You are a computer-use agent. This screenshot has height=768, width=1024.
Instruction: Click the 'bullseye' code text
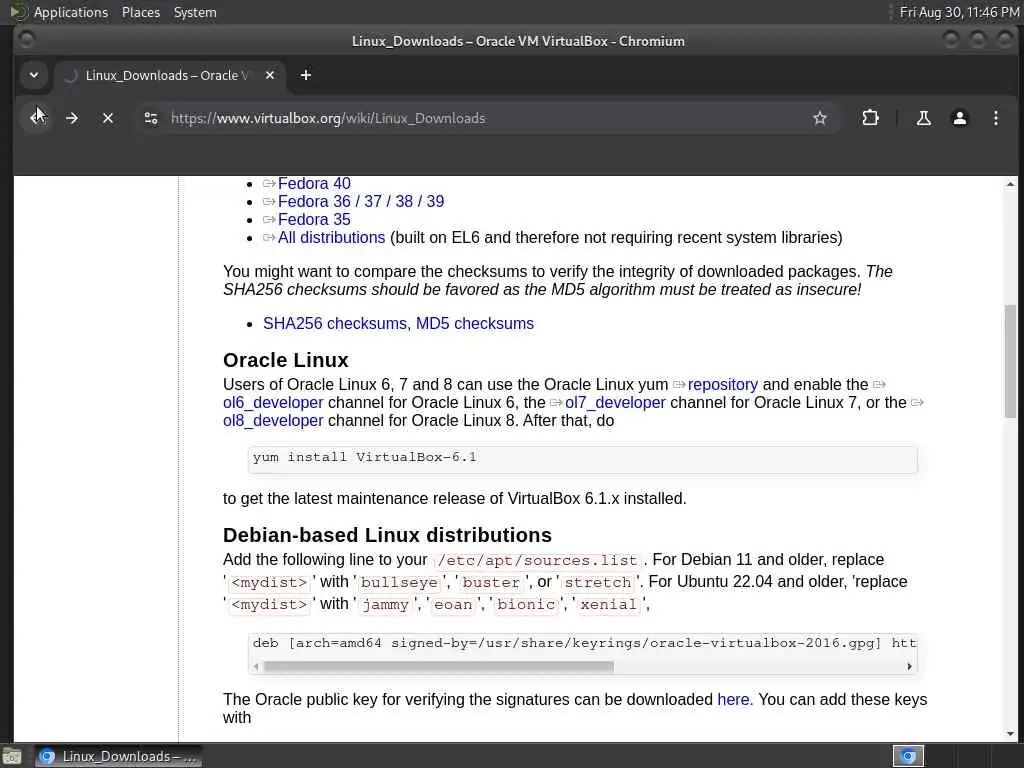click(399, 583)
